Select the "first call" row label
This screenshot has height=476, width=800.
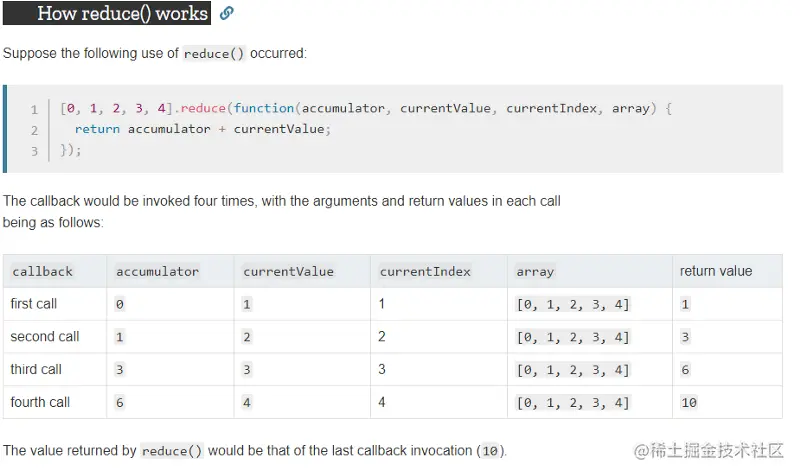coord(35,304)
